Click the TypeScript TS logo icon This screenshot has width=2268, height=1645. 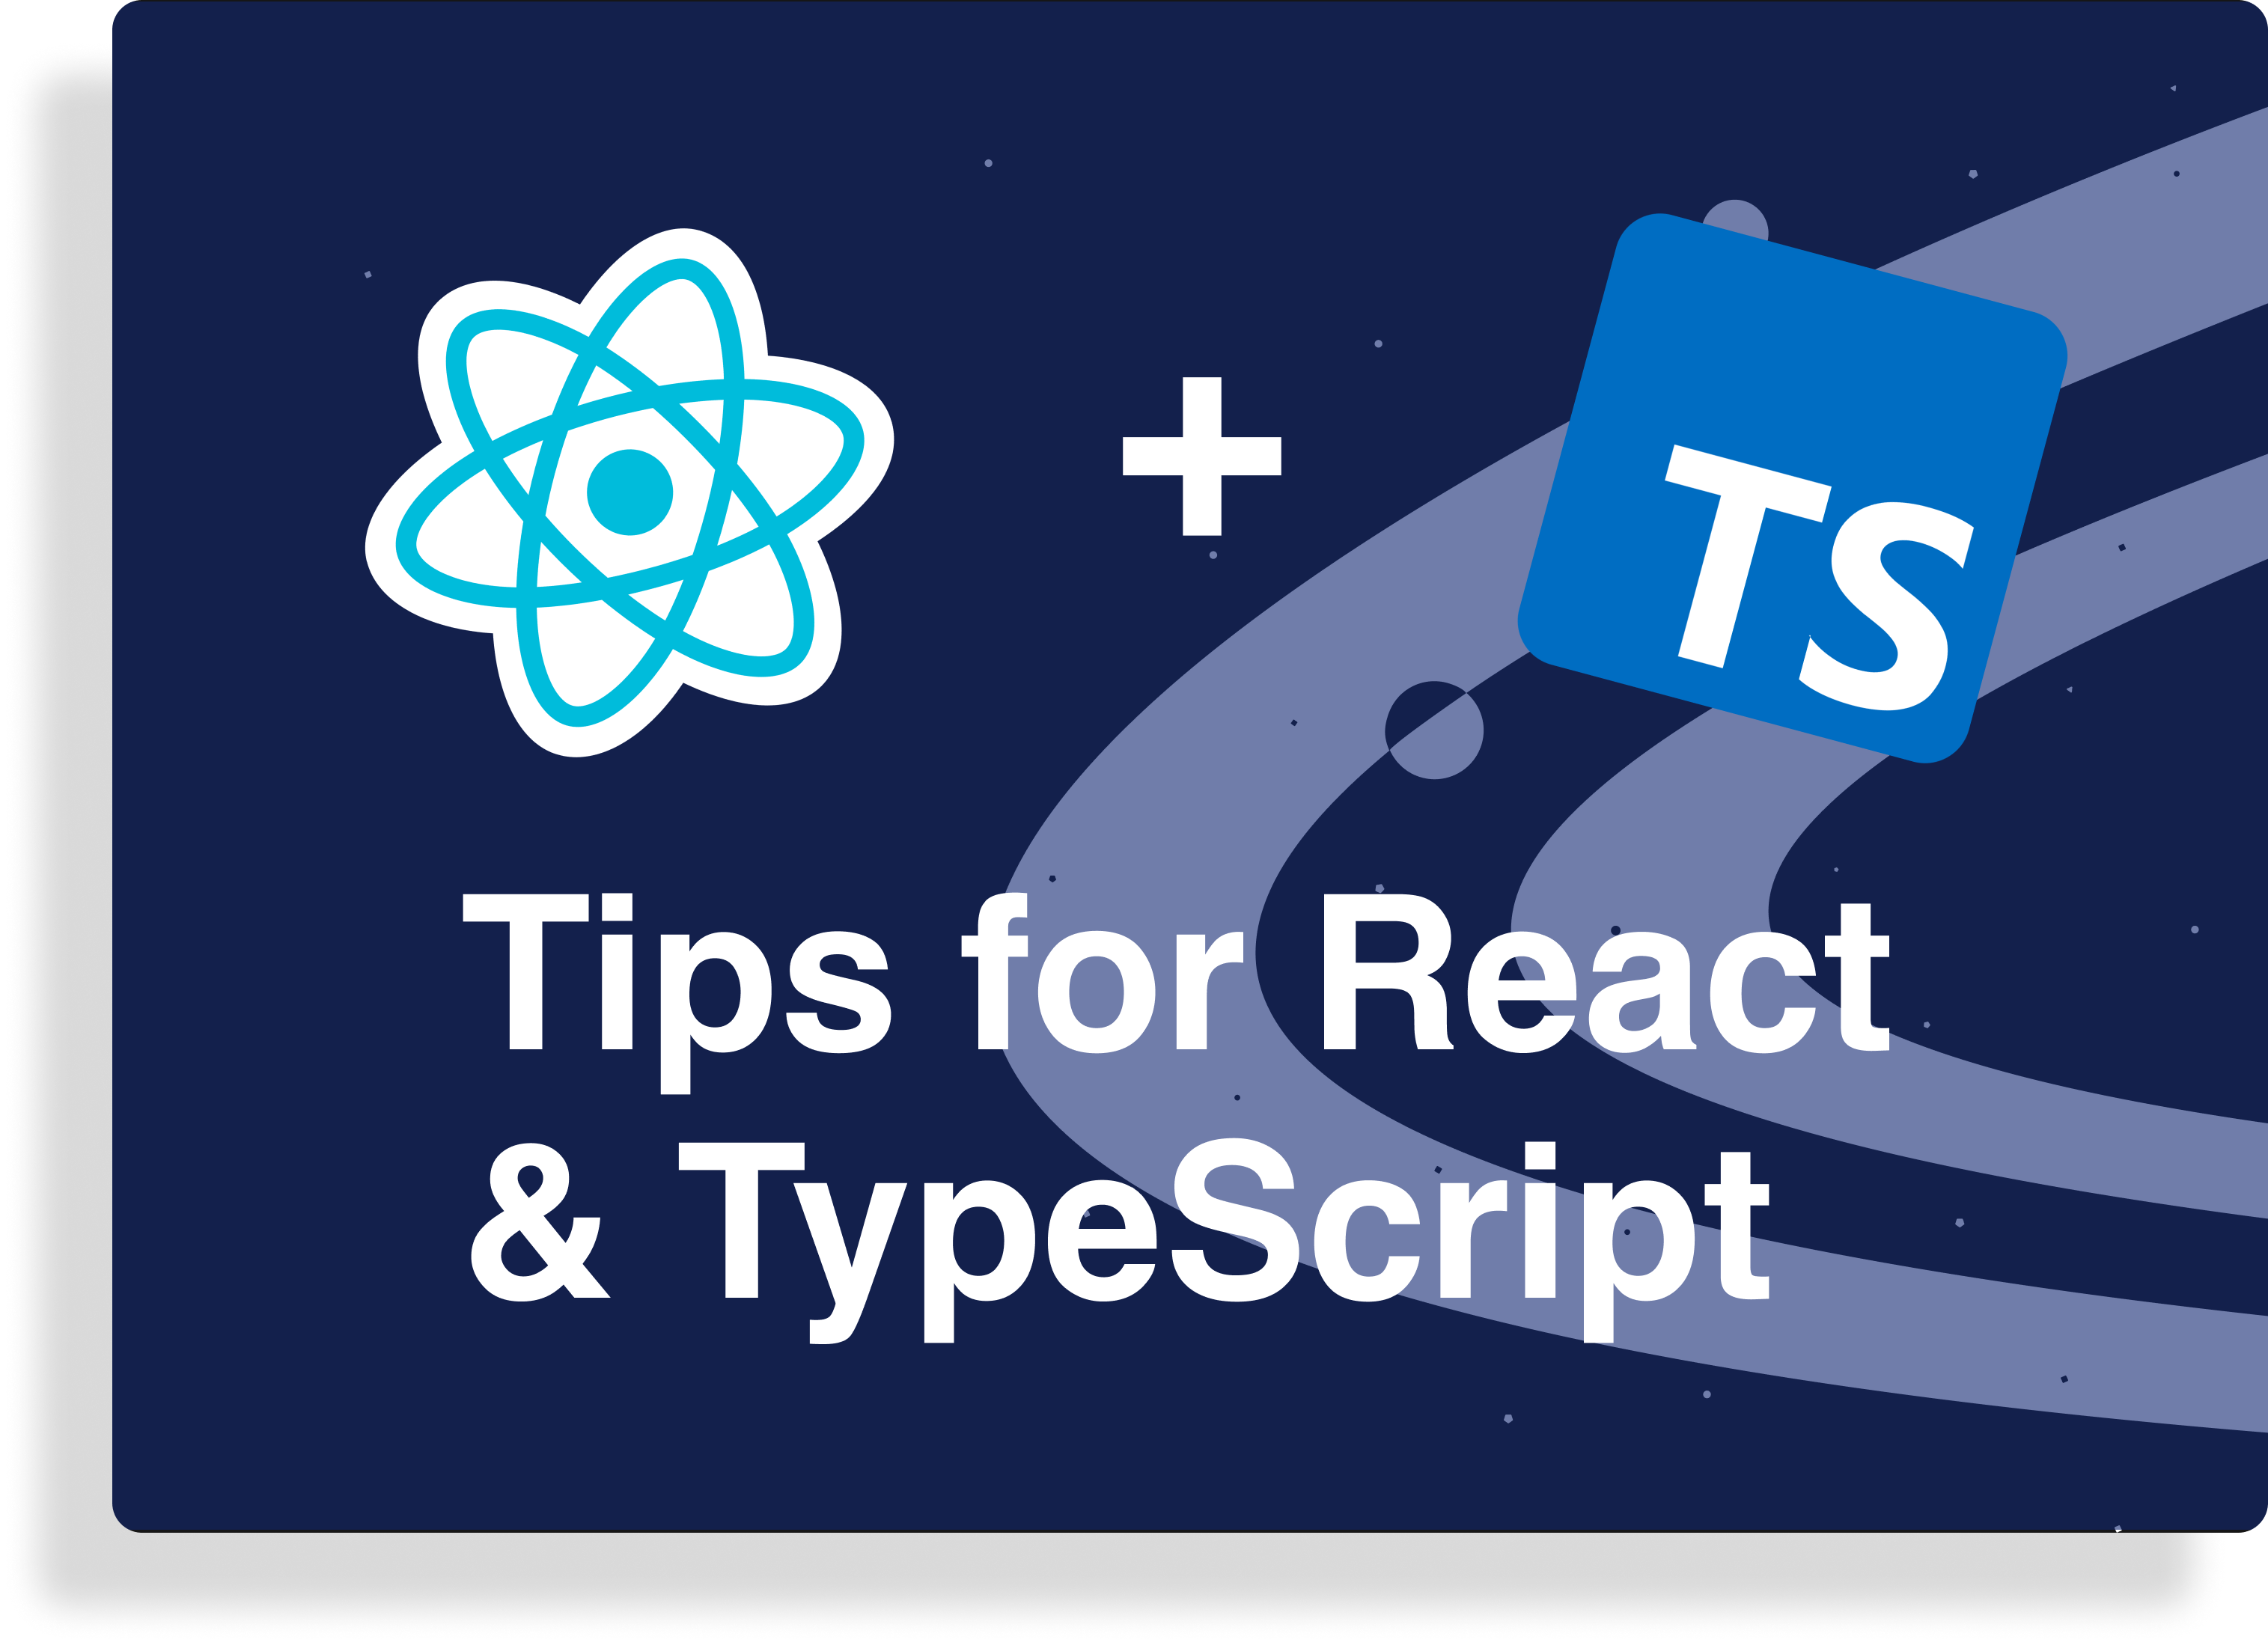pos(1796,493)
